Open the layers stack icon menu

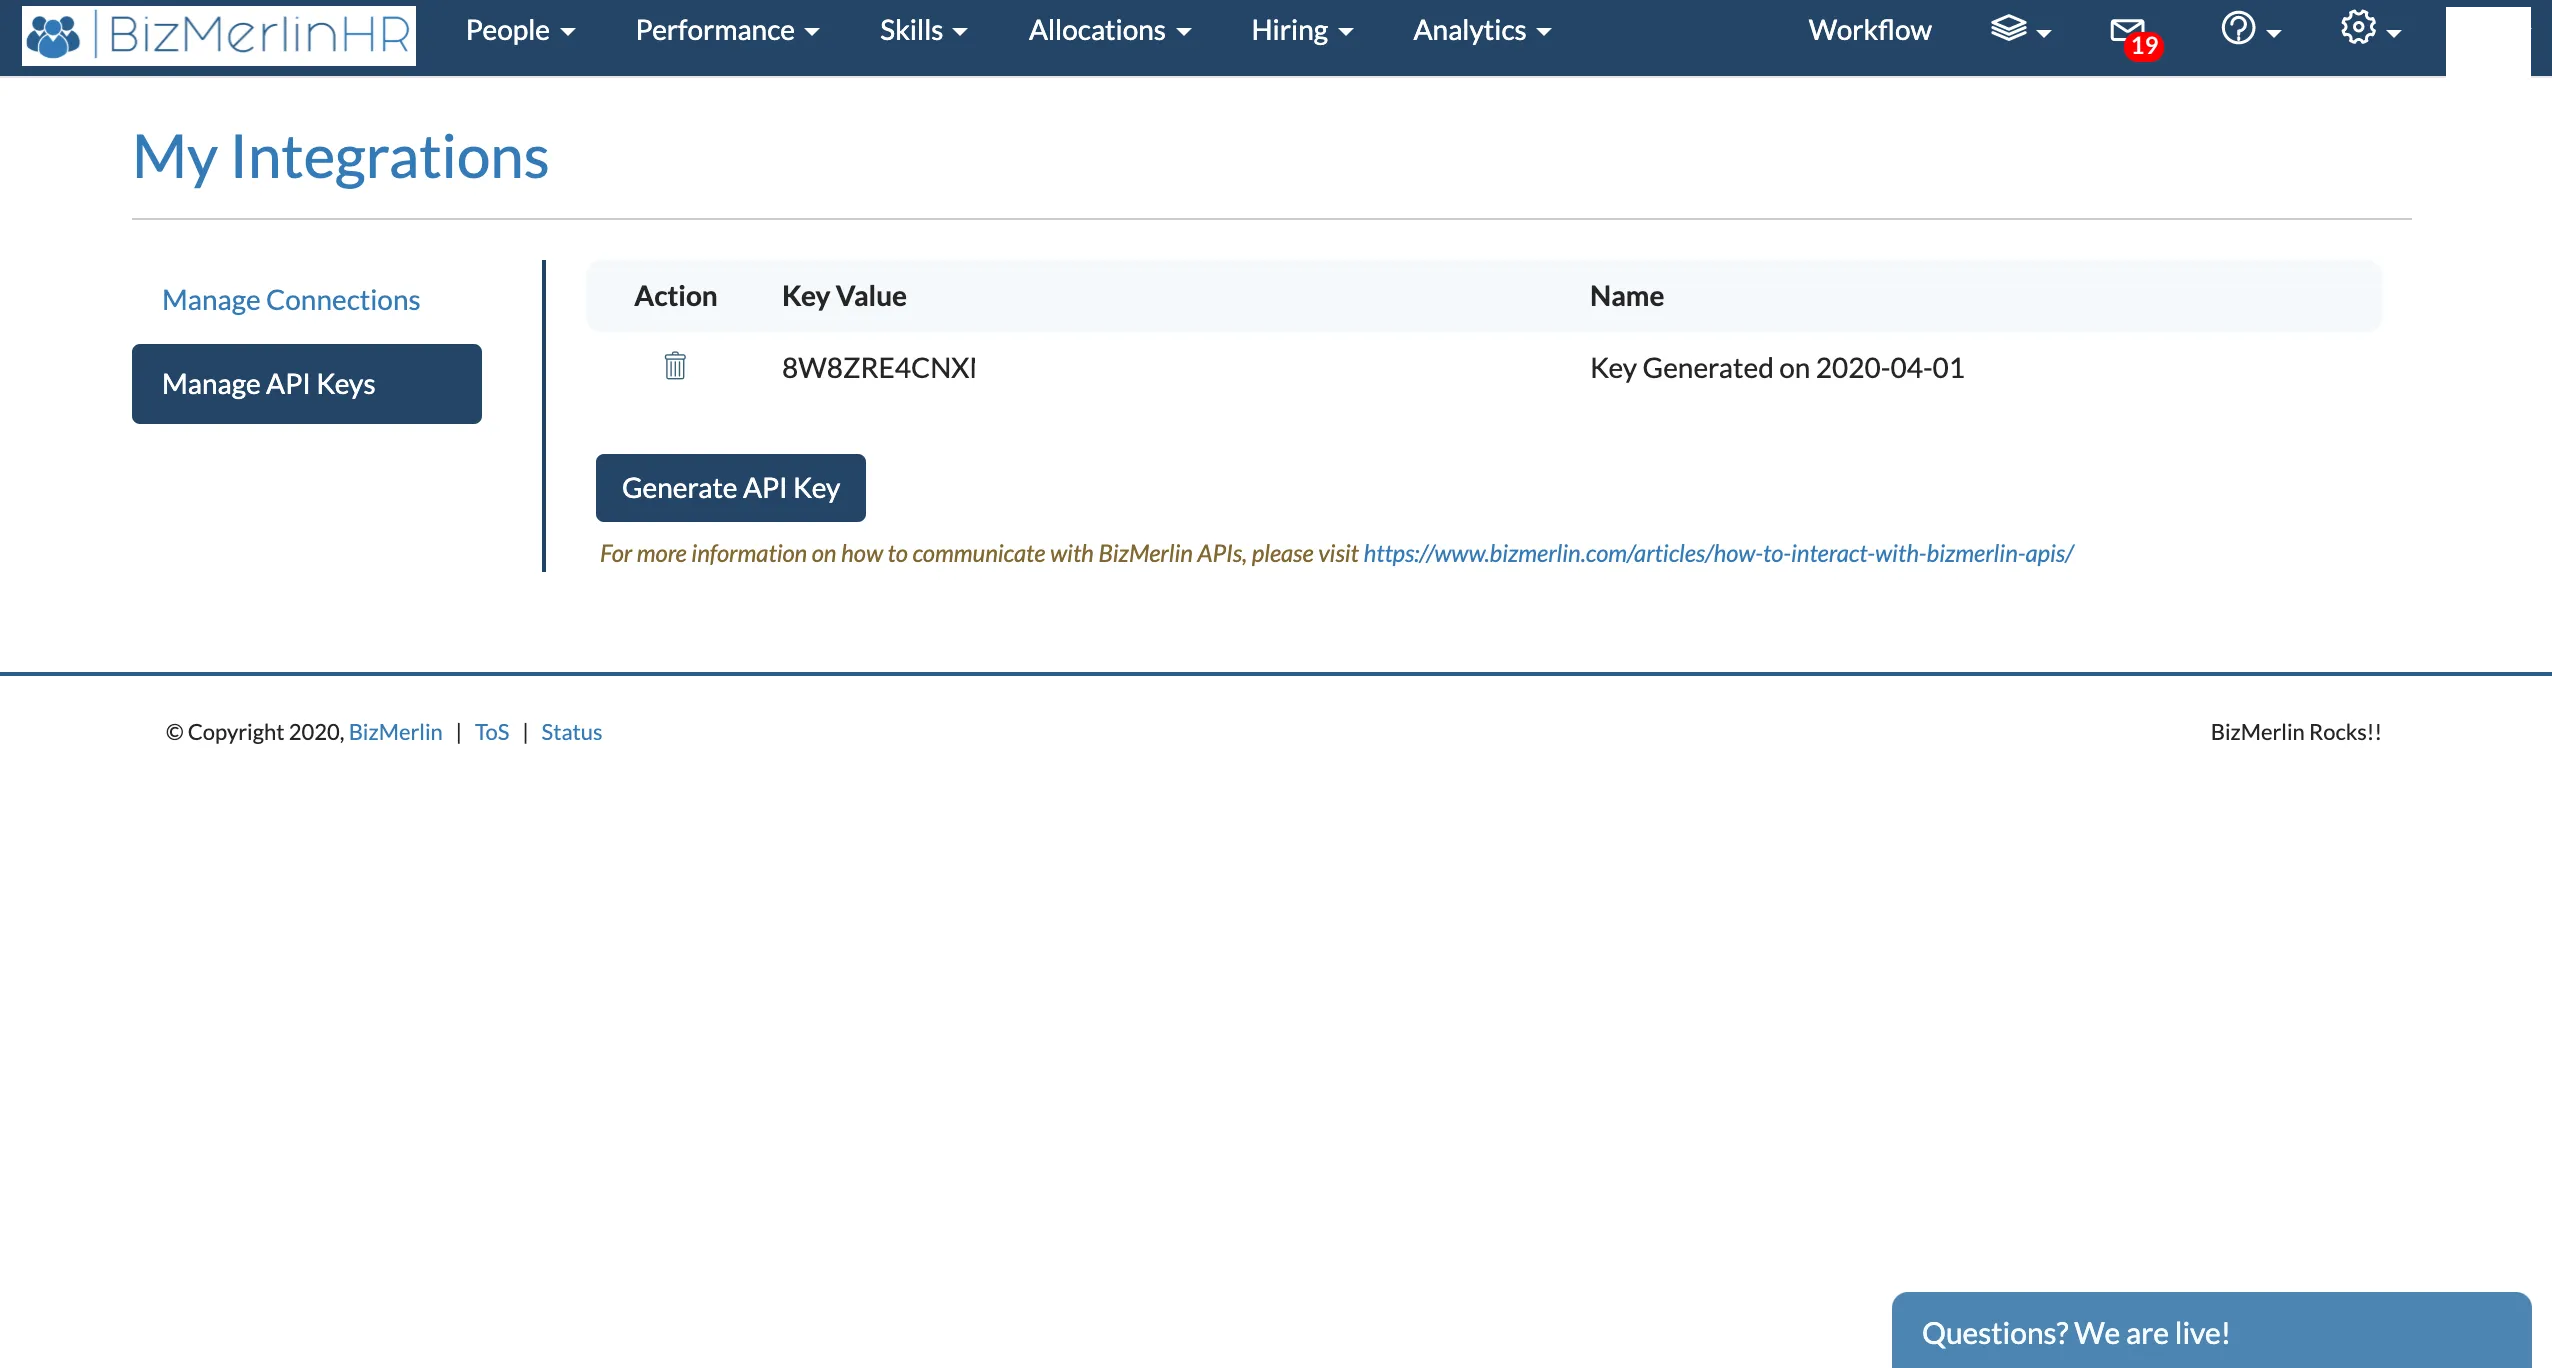[2019, 30]
